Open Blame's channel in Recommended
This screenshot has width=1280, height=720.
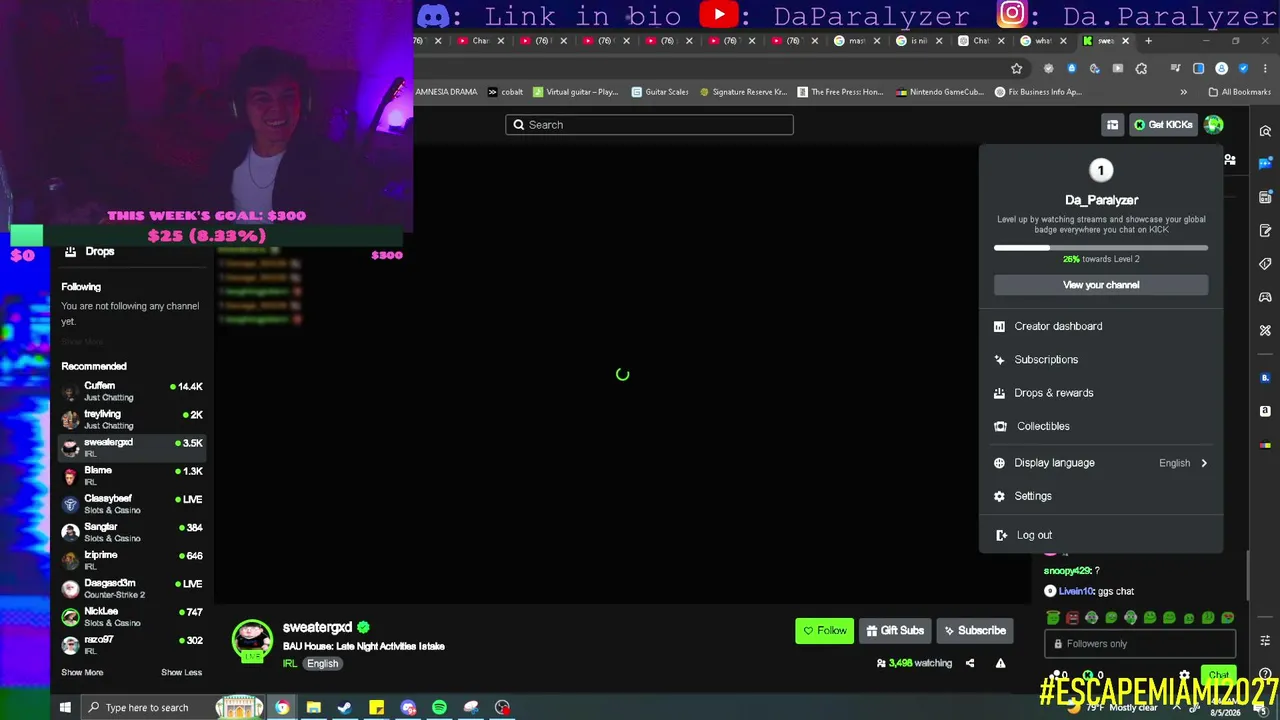pos(132,476)
